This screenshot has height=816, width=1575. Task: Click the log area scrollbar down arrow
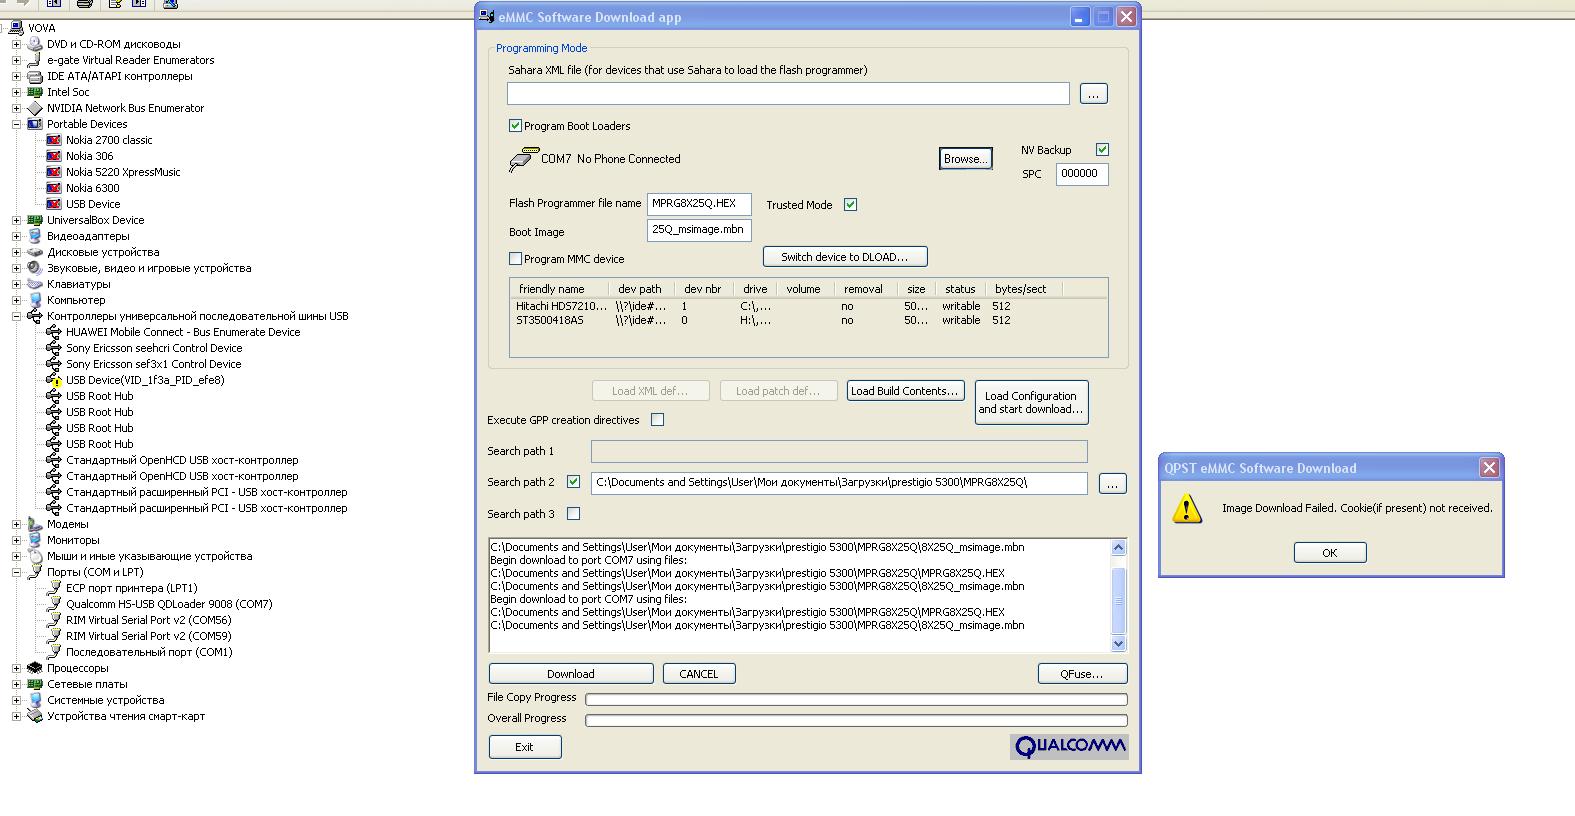coord(1118,644)
